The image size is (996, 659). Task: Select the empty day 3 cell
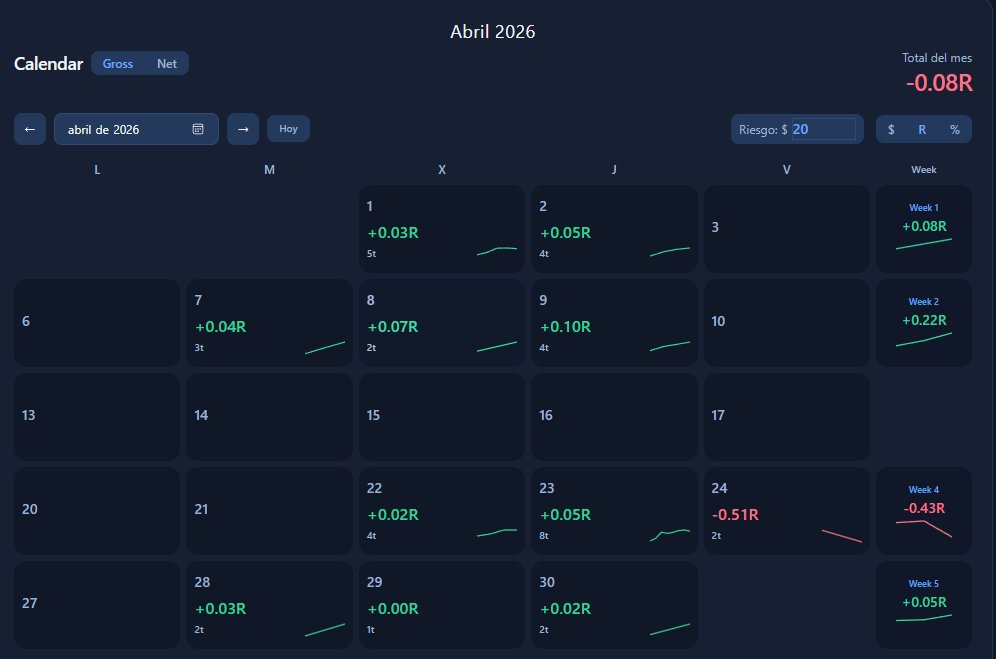point(786,229)
